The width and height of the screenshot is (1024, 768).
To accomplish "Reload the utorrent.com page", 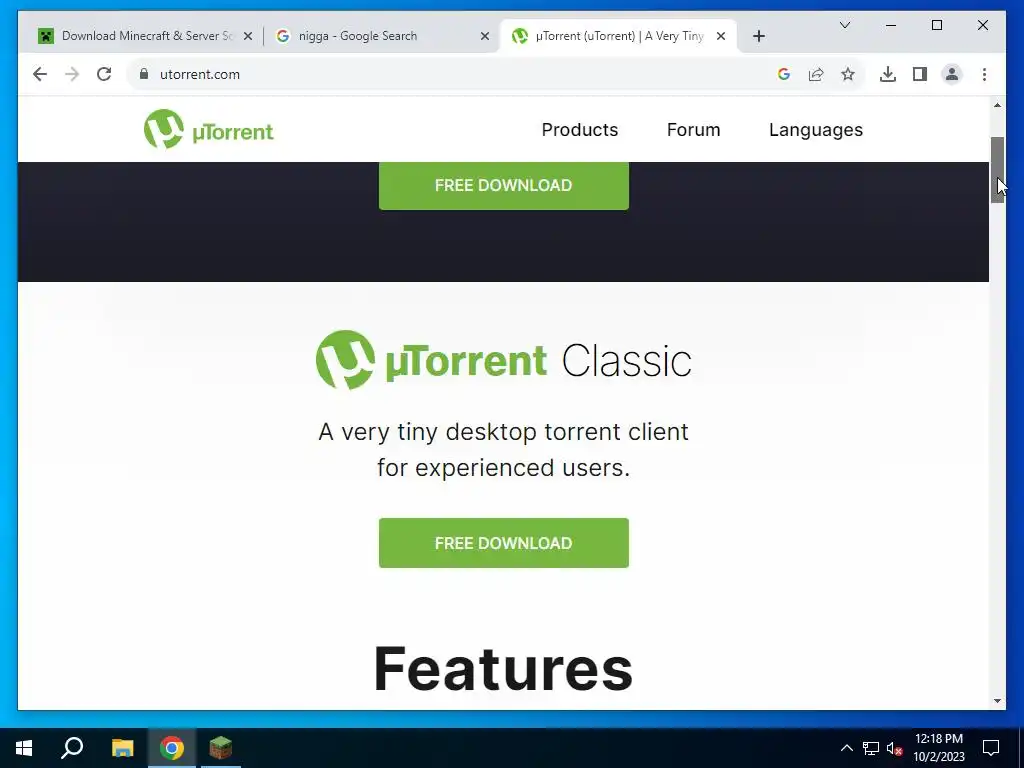I will click(104, 74).
